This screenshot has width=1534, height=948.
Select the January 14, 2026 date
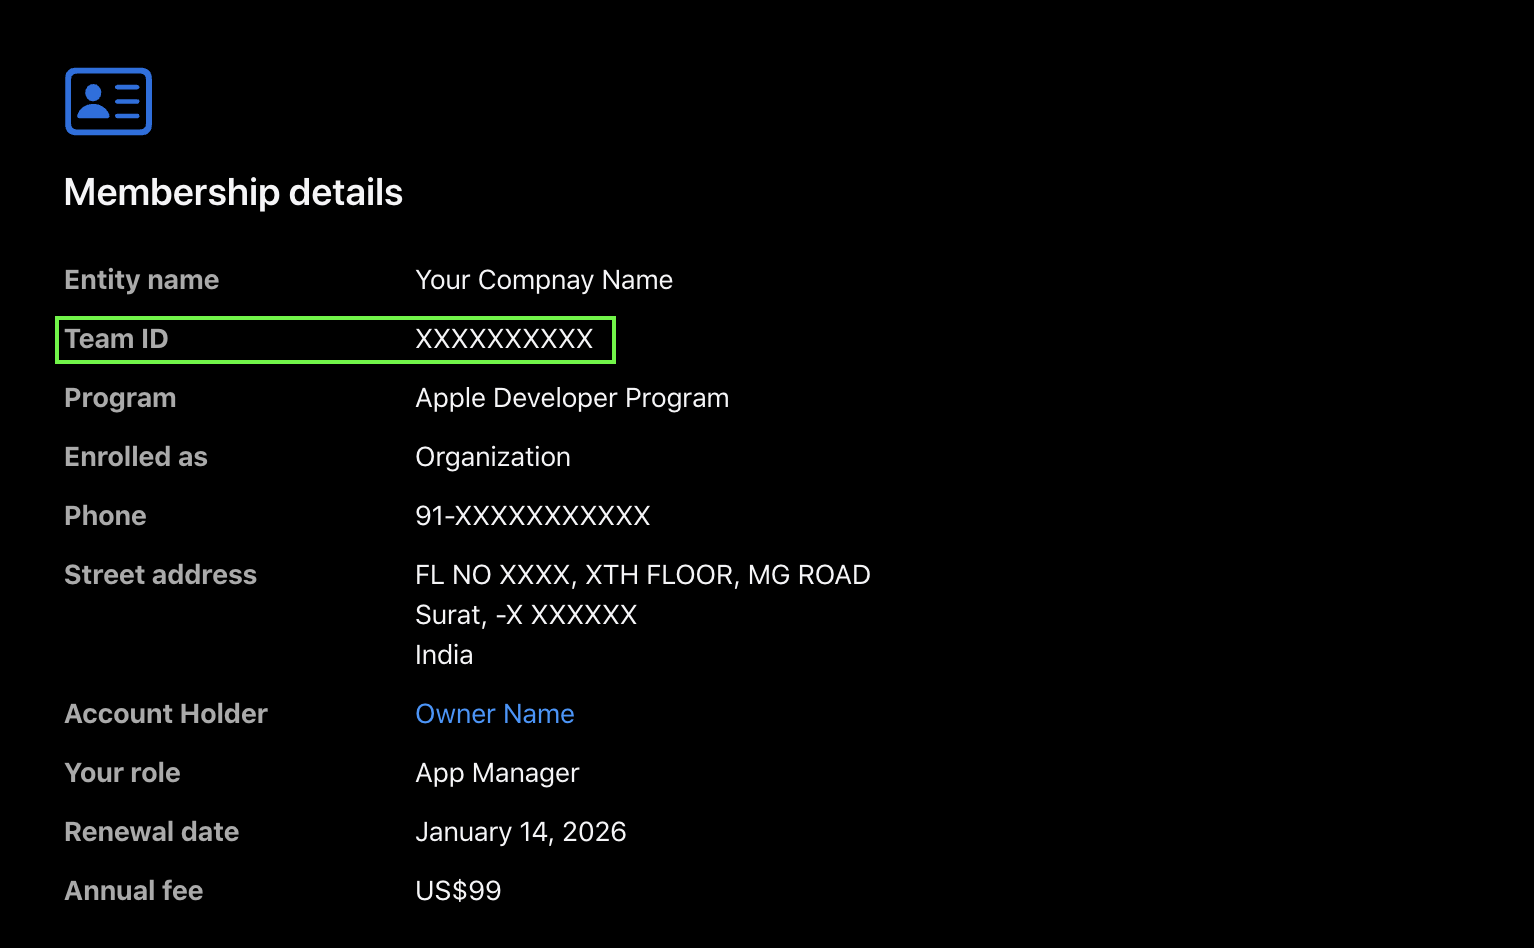point(521,832)
